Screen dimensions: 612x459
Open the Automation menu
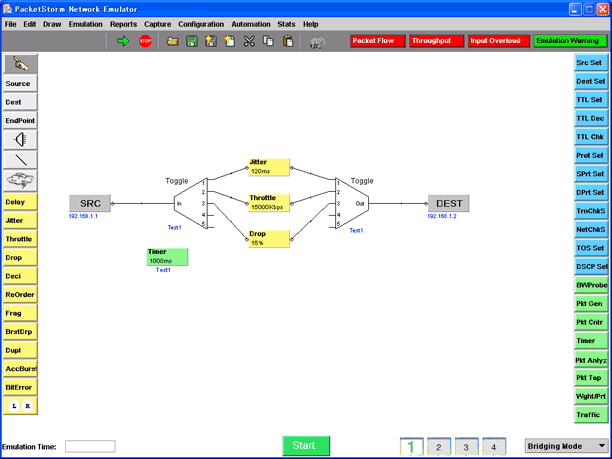coord(251,24)
